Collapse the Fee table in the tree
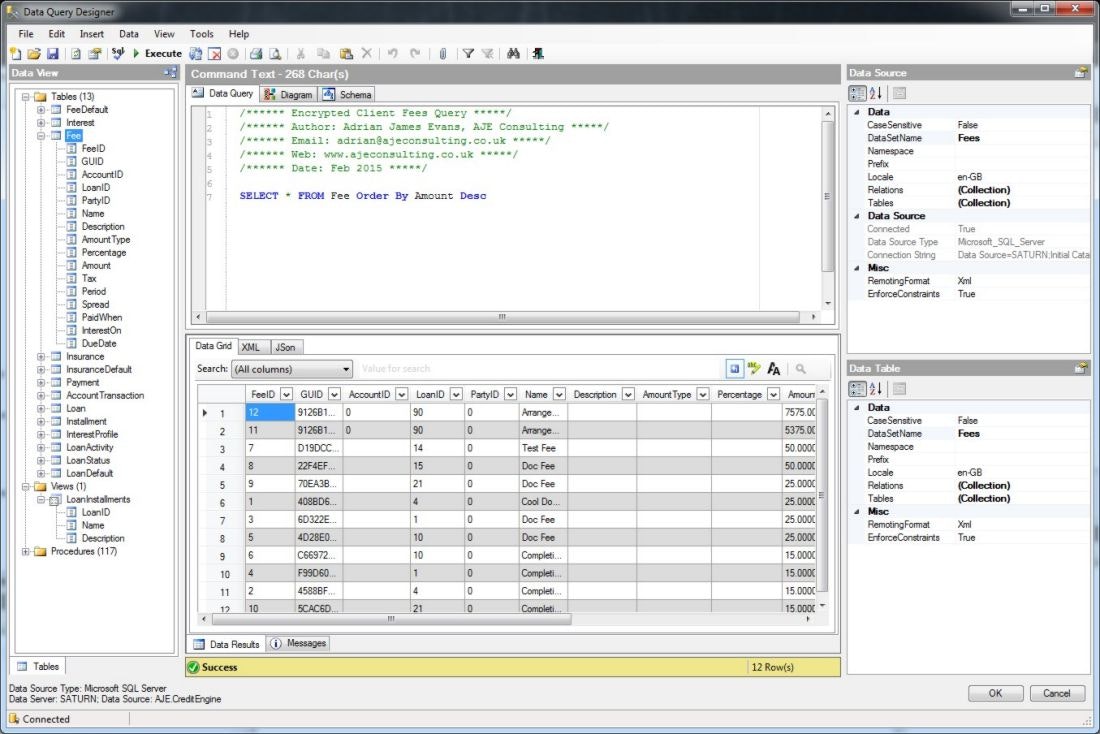Image resolution: width=1100 pixels, height=734 pixels. (x=41, y=135)
